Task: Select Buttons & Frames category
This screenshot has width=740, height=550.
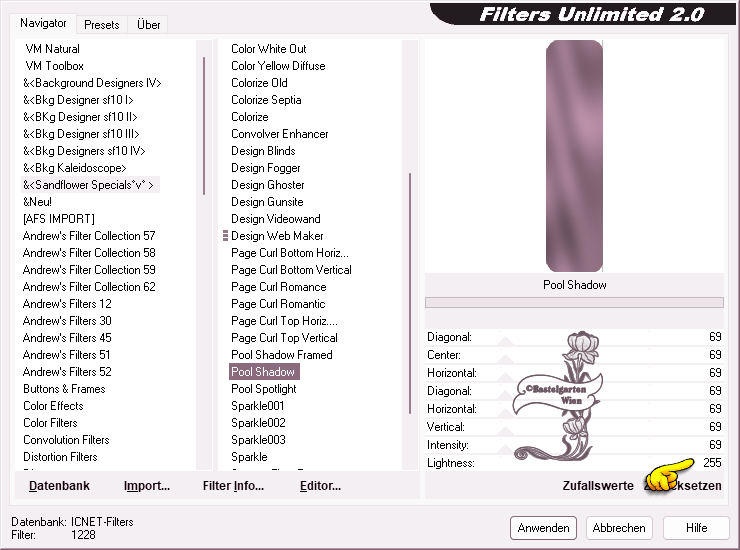Action: click(x=64, y=389)
